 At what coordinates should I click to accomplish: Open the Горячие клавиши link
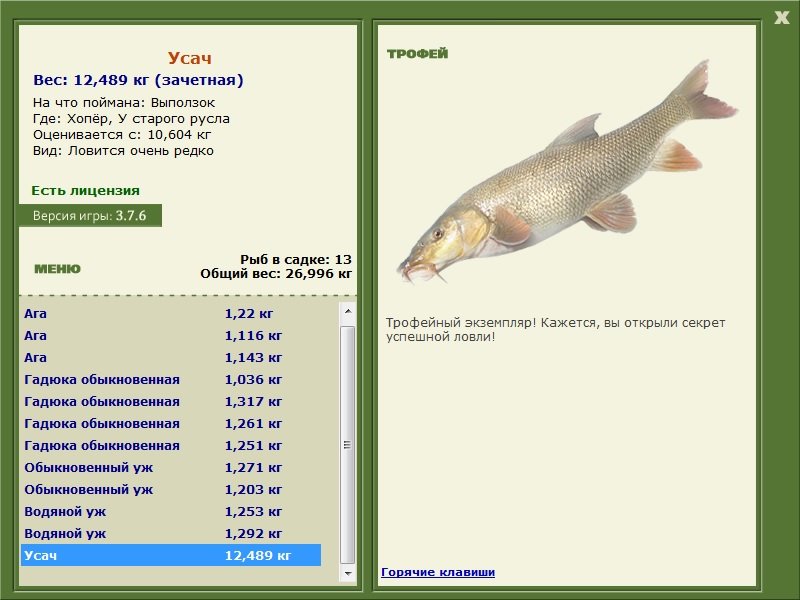(438, 572)
